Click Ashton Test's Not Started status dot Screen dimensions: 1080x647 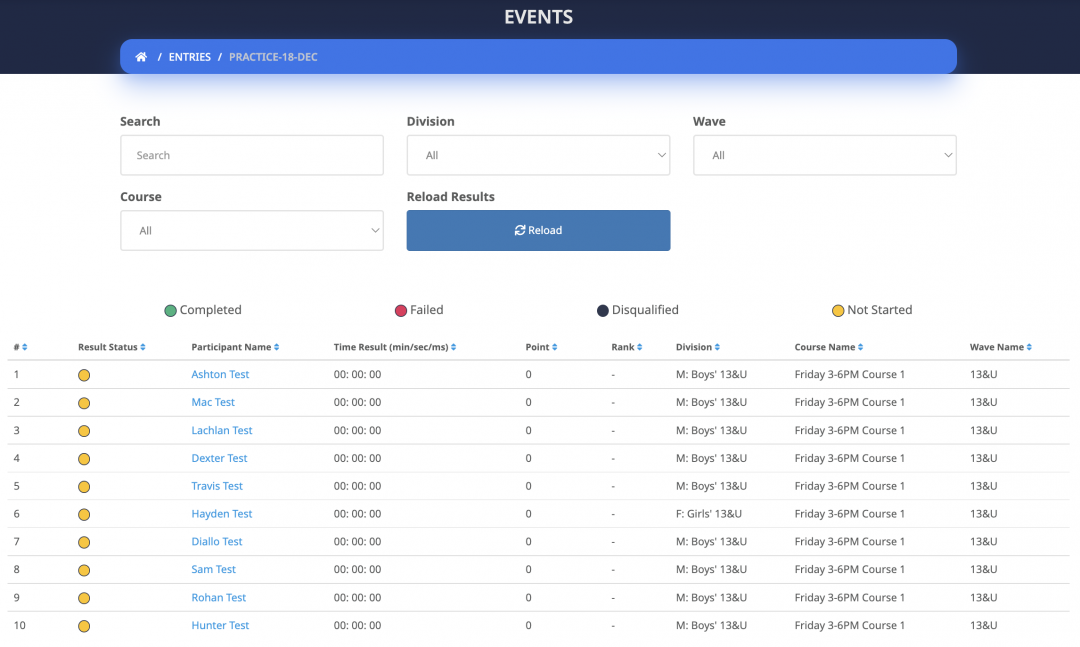(84, 376)
